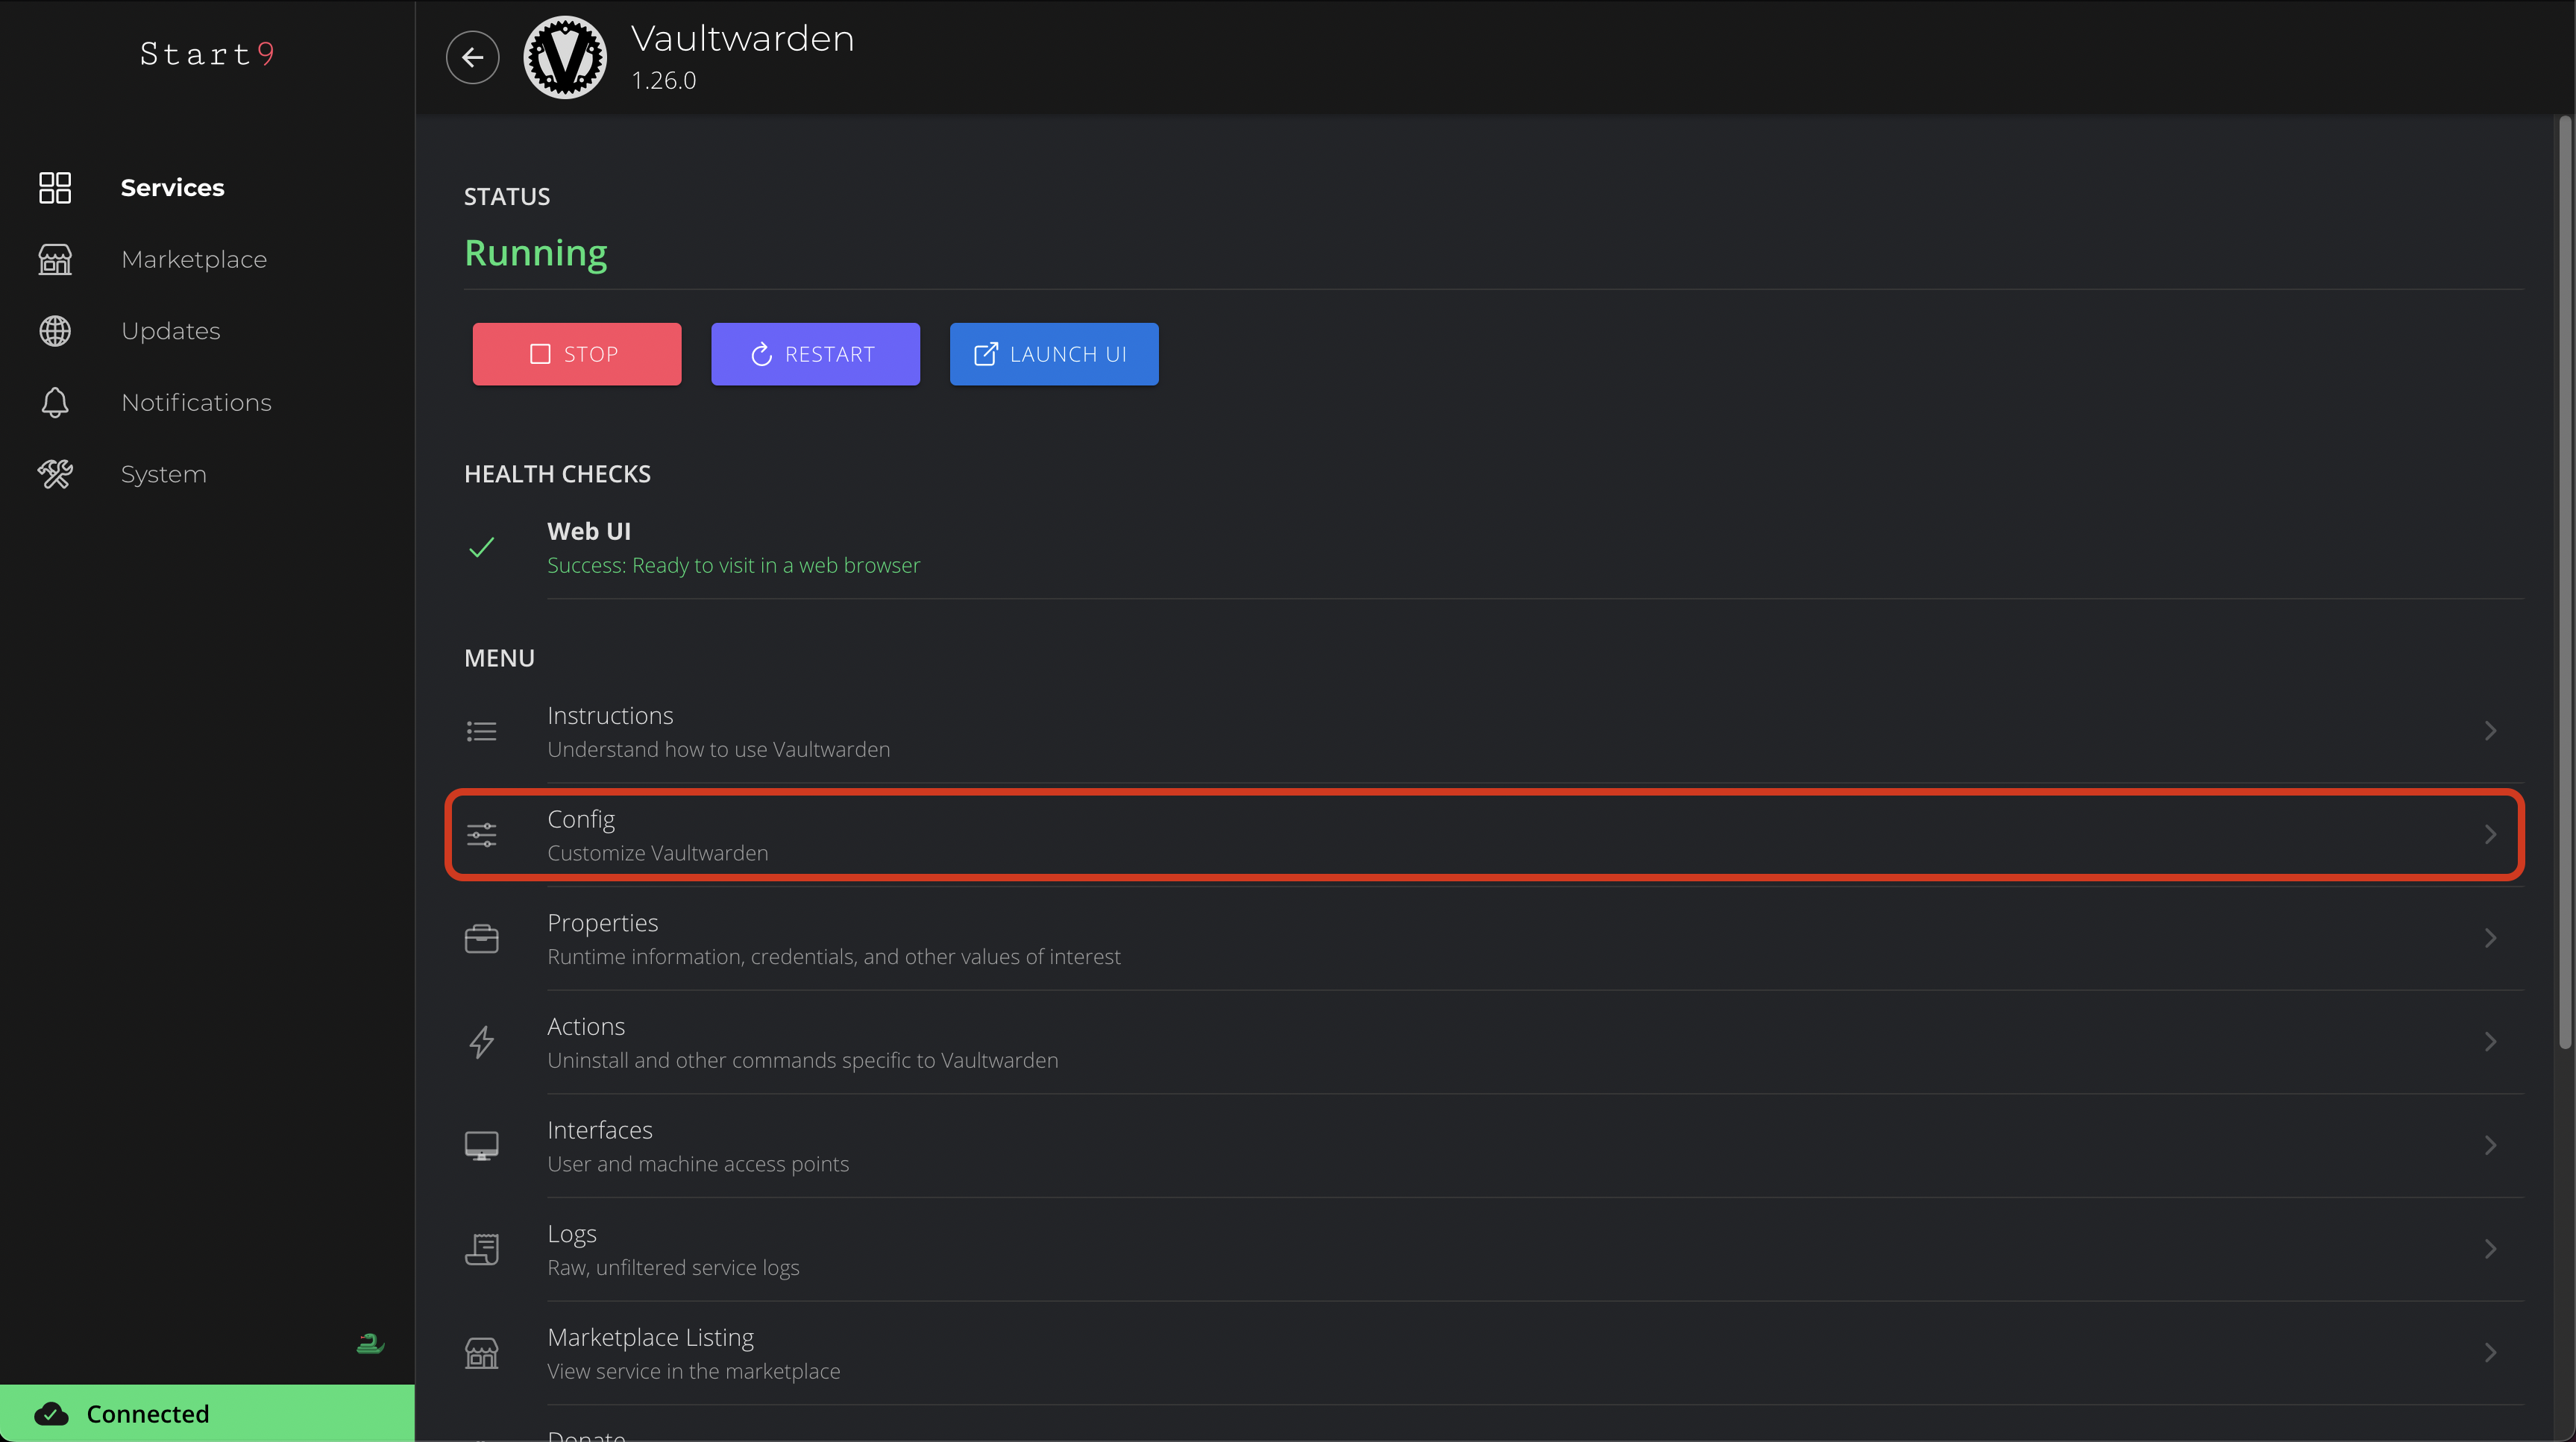Click the System tools icon

coord(55,474)
